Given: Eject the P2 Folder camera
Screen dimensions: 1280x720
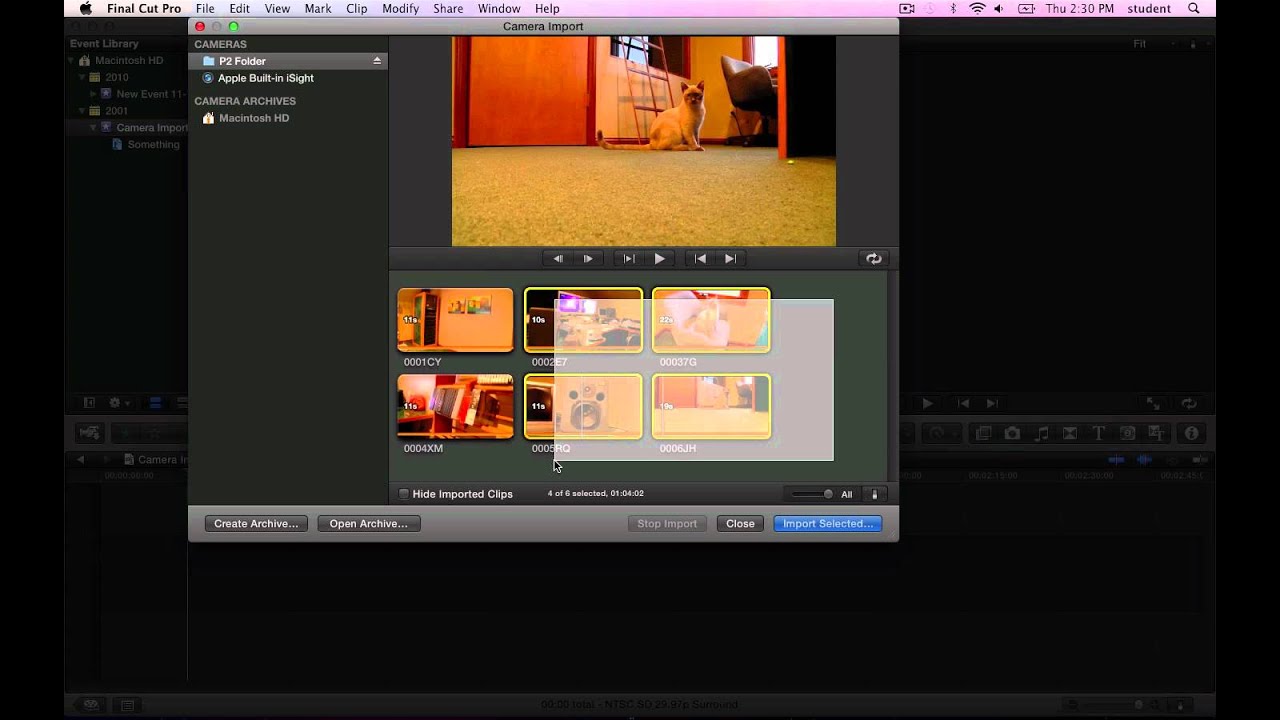Looking at the screenshot, I should 377,61.
